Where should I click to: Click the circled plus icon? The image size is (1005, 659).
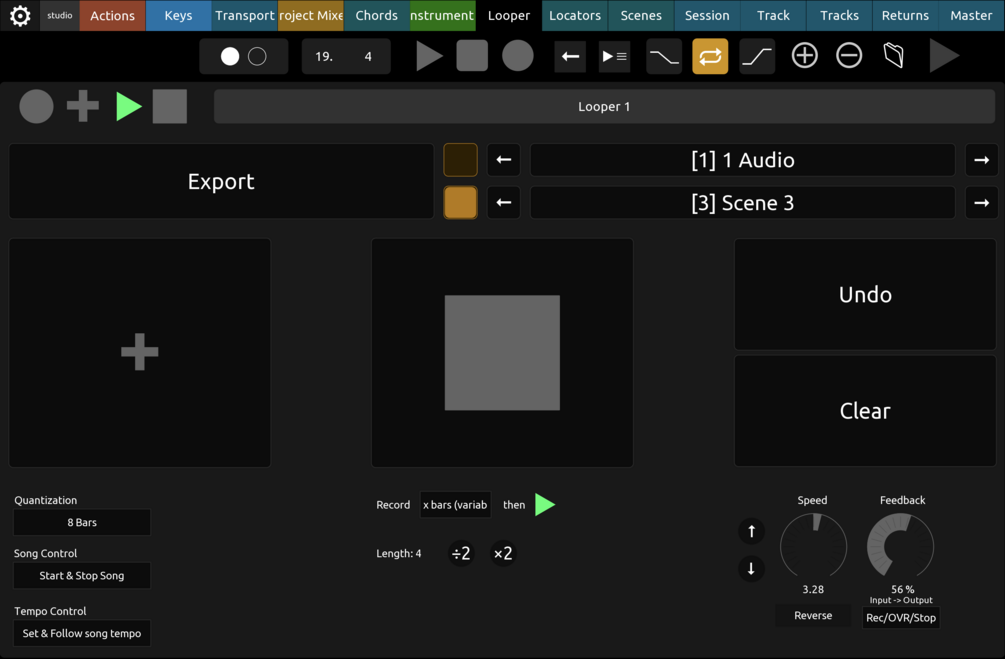point(804,56)
